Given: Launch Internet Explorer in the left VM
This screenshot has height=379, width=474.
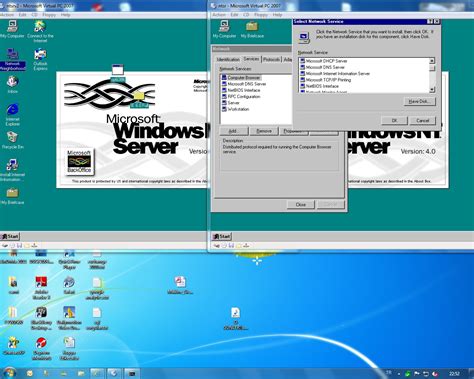Looking at the screenshot, I should pyautogui.click(x=13, y=114).
